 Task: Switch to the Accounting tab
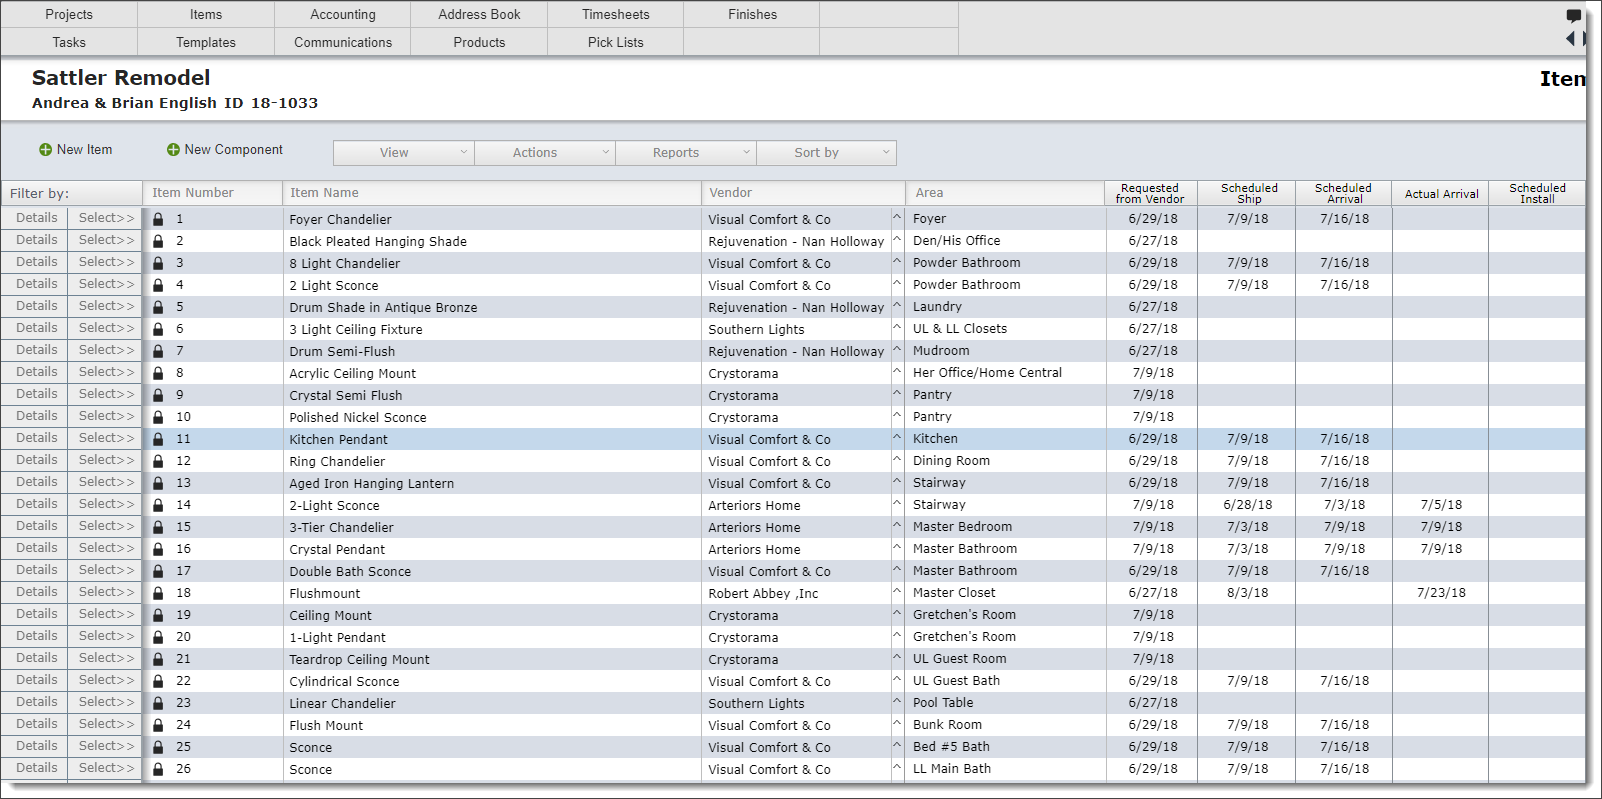[x=343, y=15]
